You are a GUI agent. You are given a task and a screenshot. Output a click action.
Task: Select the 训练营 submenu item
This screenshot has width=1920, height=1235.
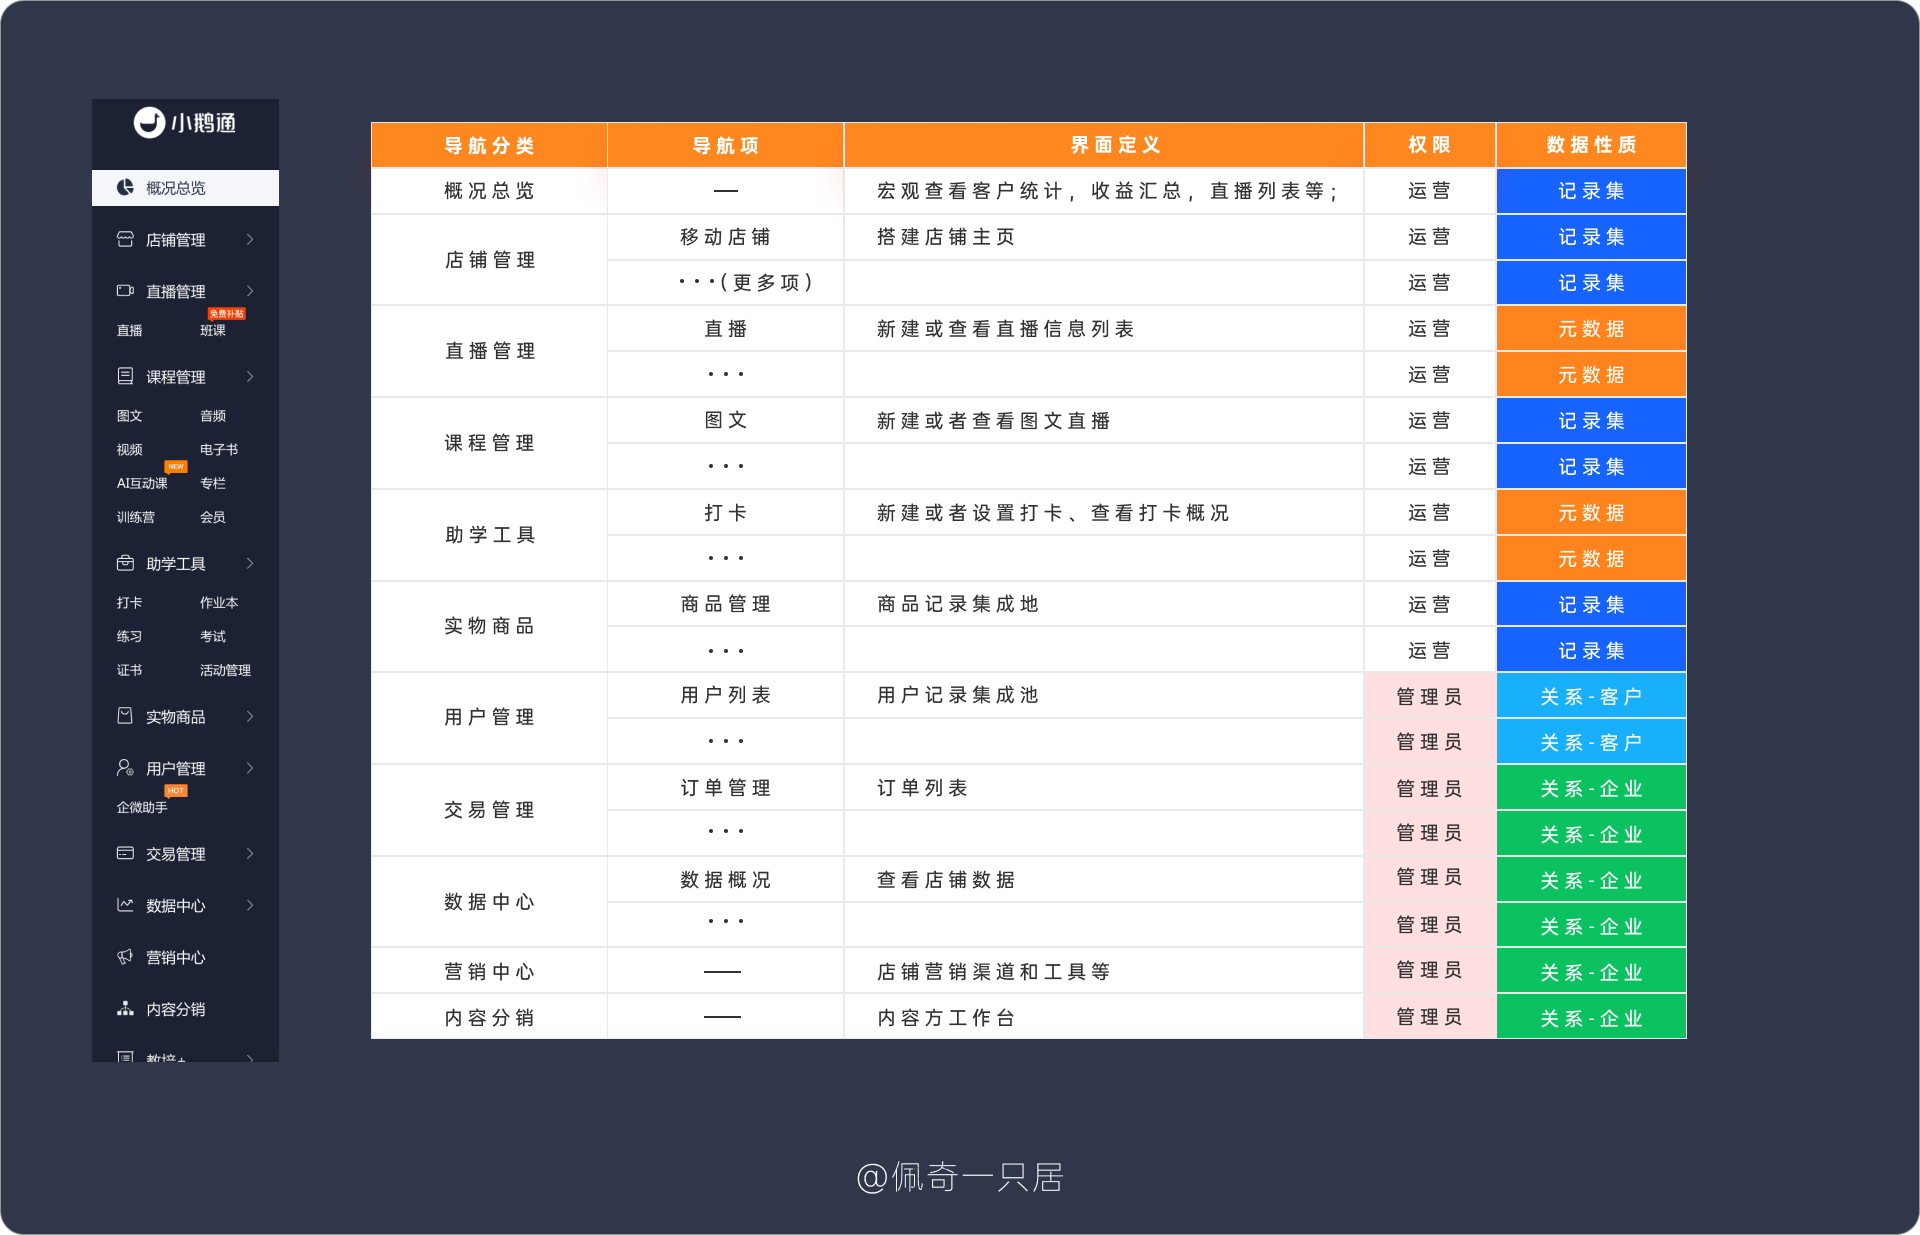135,517
